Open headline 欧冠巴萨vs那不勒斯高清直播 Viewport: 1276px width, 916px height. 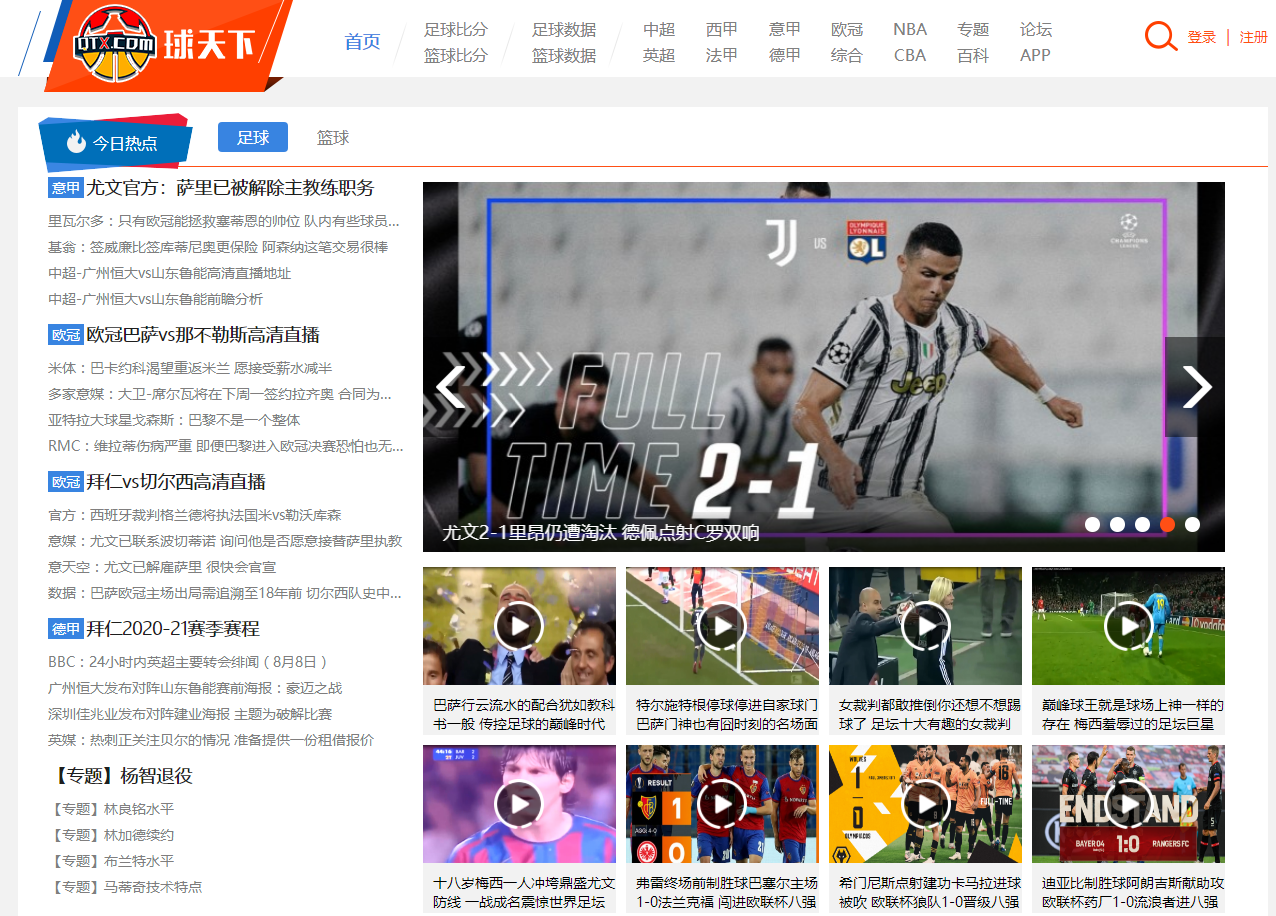[203, 335]
